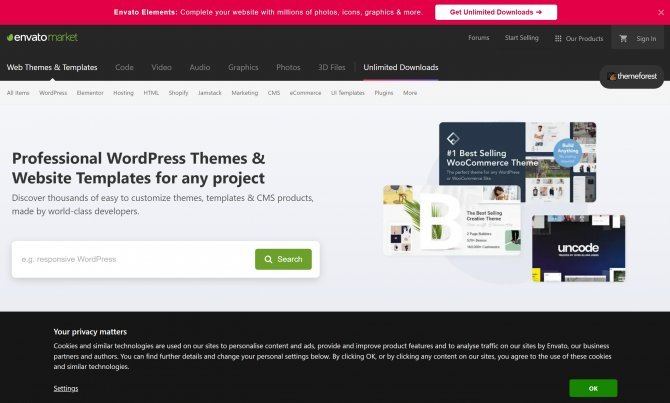Accept cookies with OK button
The image size is (670, 403).
(593, 388)
